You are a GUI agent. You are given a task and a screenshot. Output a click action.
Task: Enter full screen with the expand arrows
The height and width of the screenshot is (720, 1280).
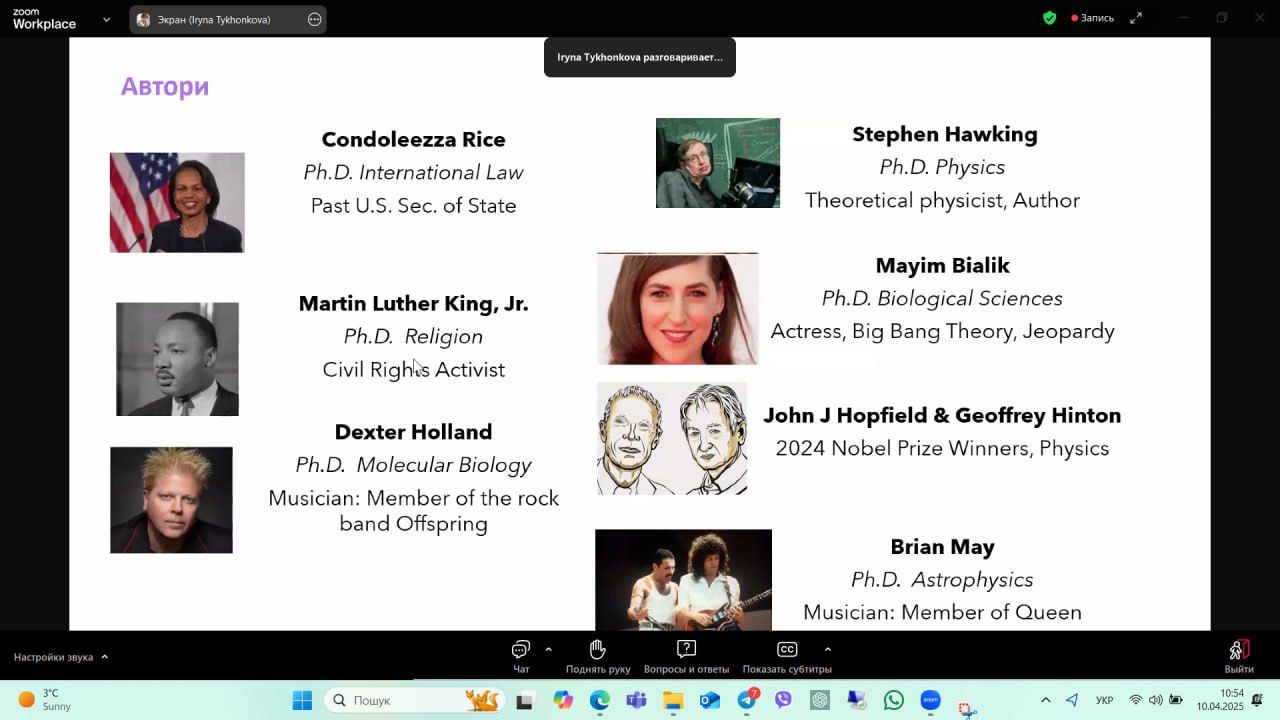tap(1136, 18)
